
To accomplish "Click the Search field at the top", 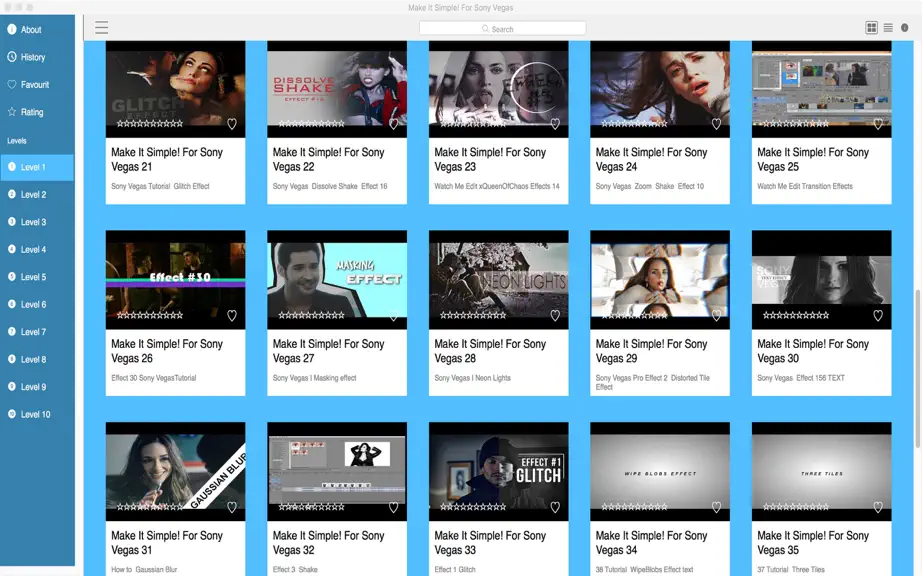I will click(x=502, y=29).
